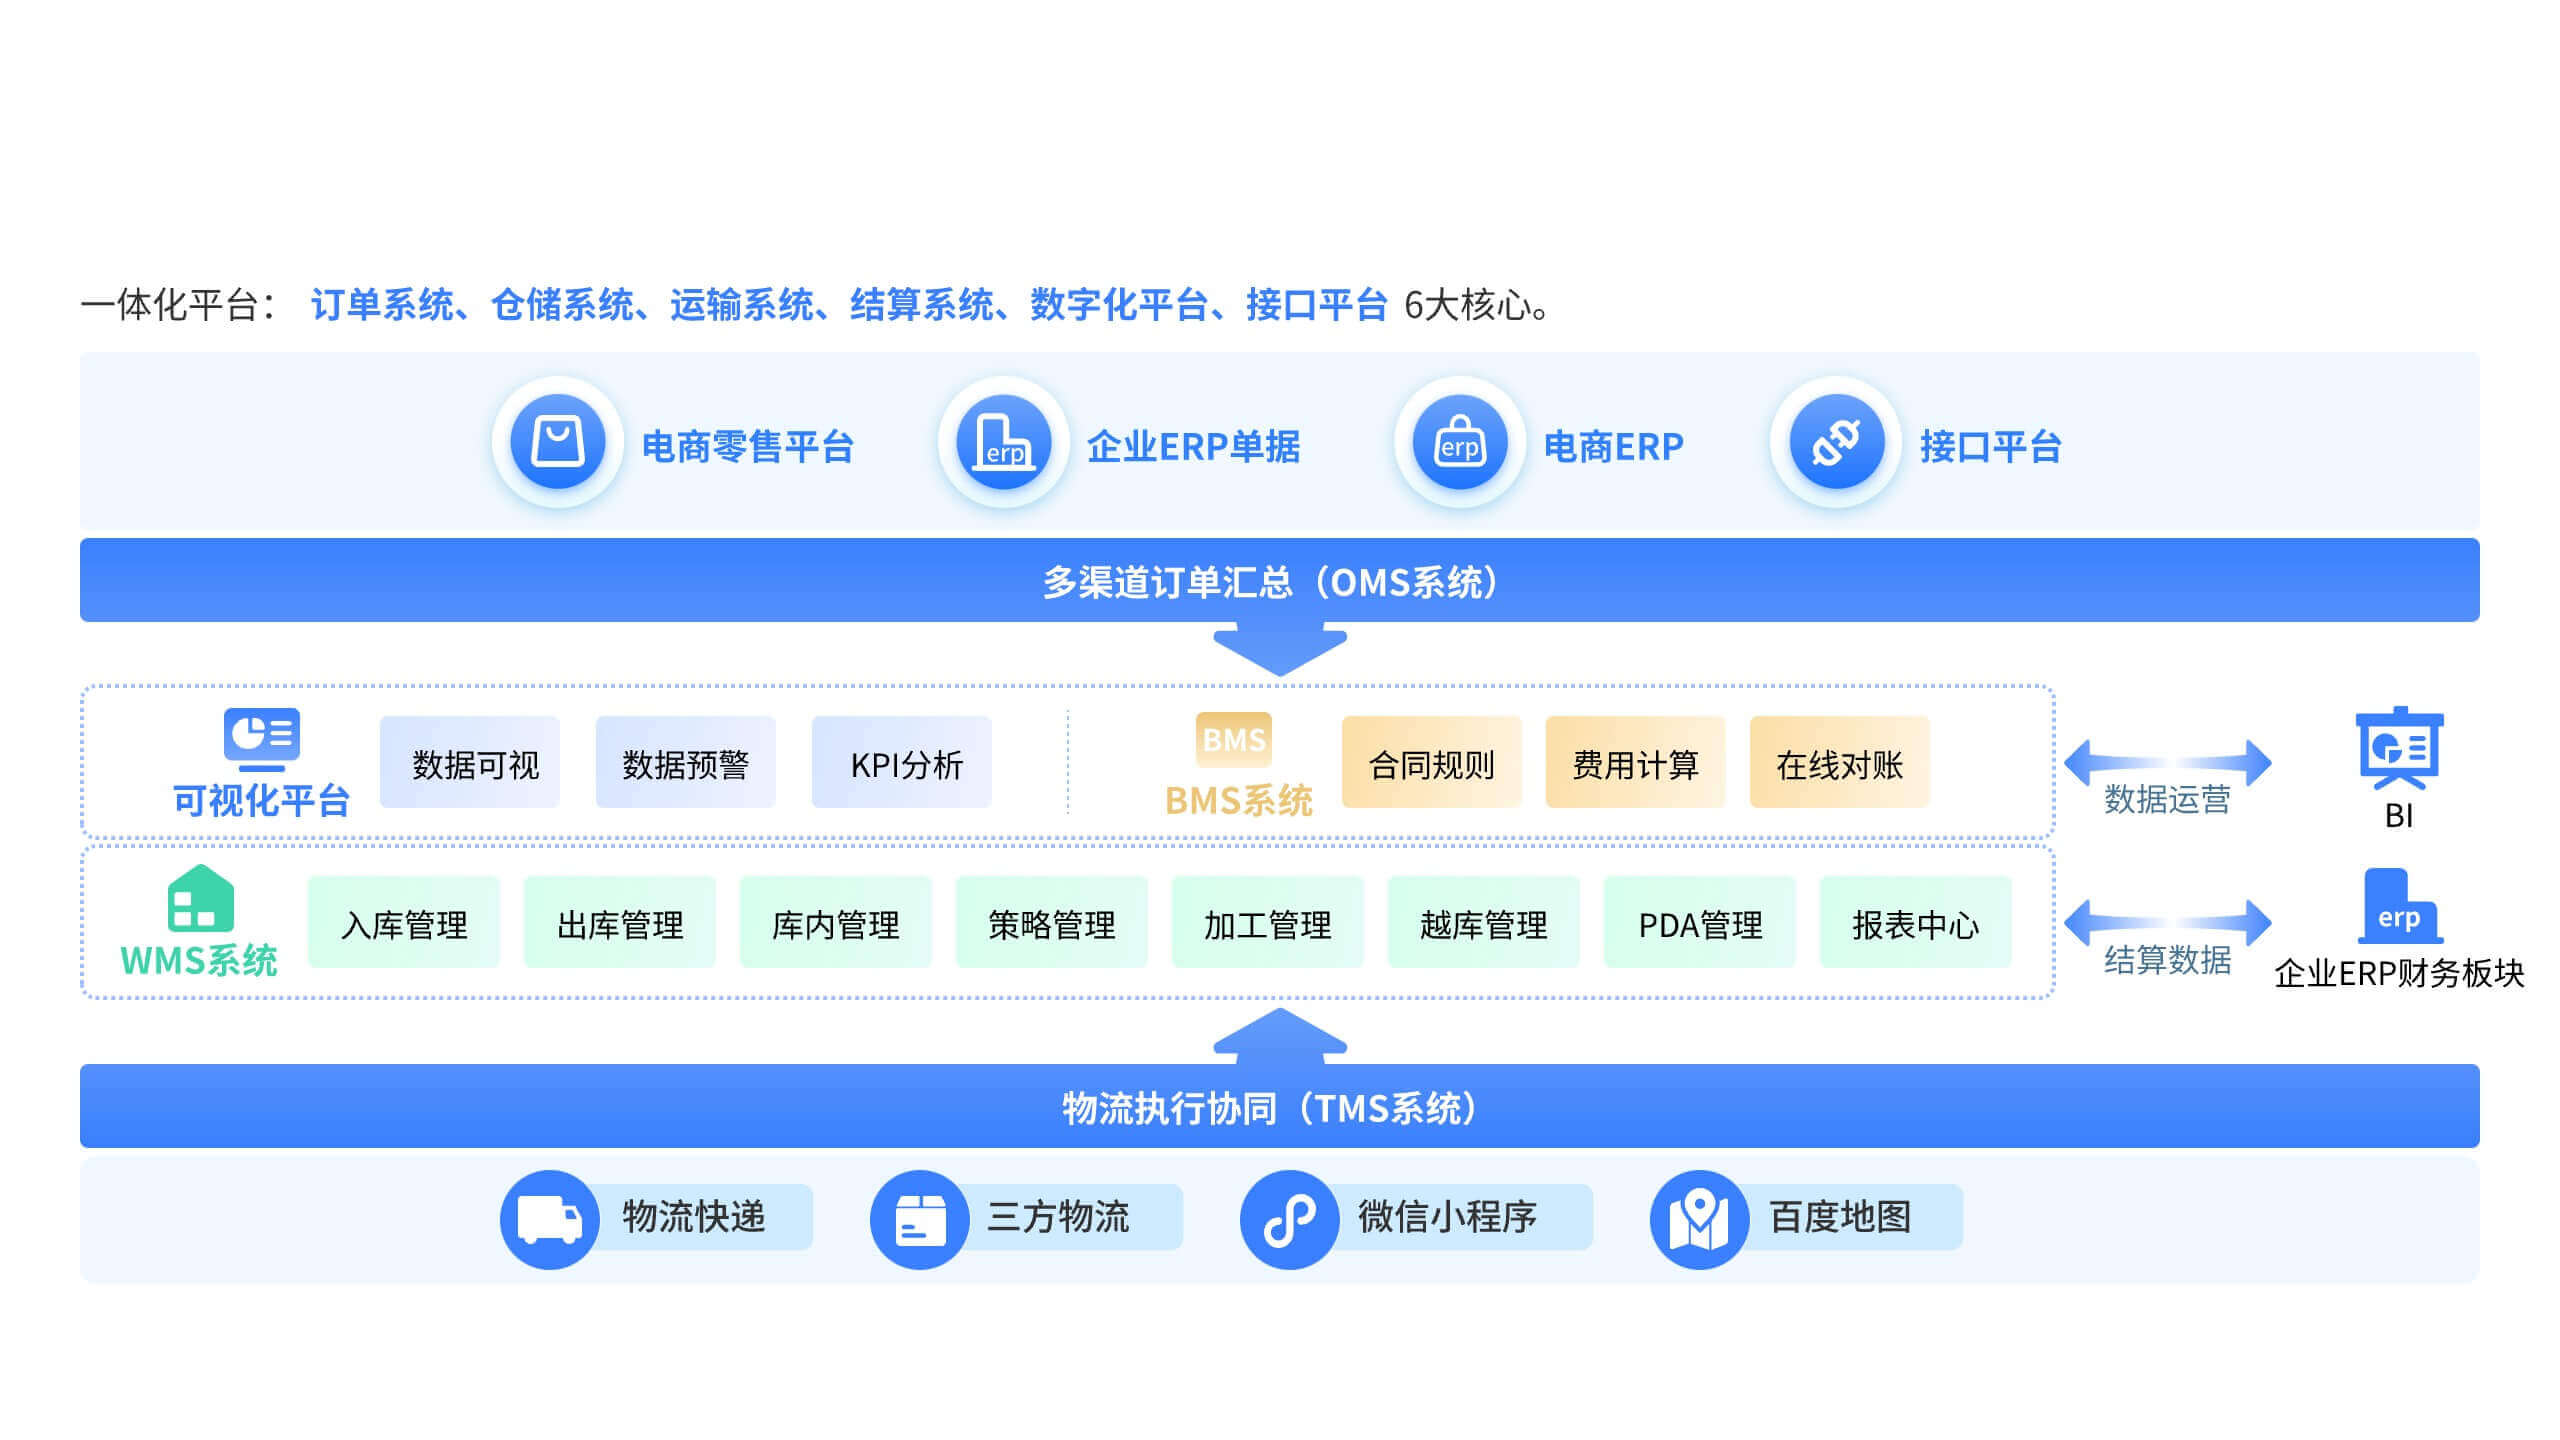This screenshot has height=1440, width=2560.
Task: Click the package icon for 三方物流
Action: [919, 1219]
